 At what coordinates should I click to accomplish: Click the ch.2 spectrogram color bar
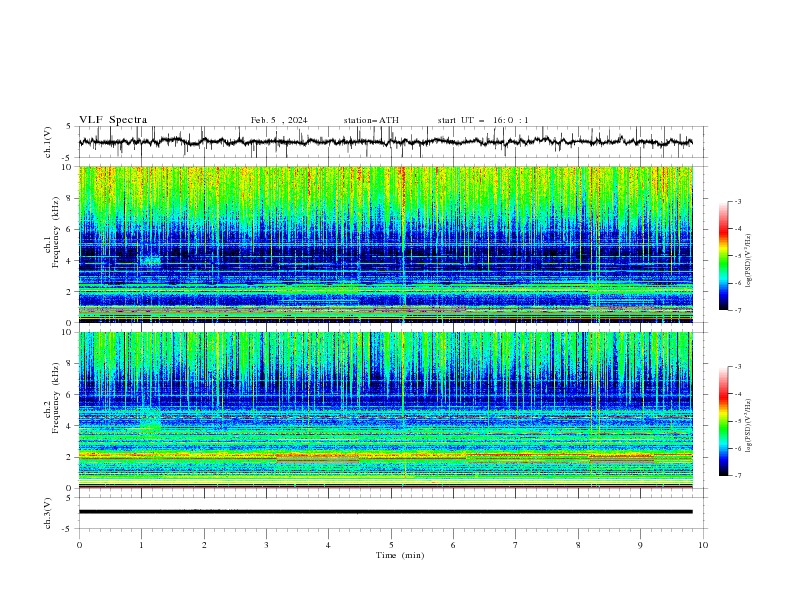tap(724, 421)
